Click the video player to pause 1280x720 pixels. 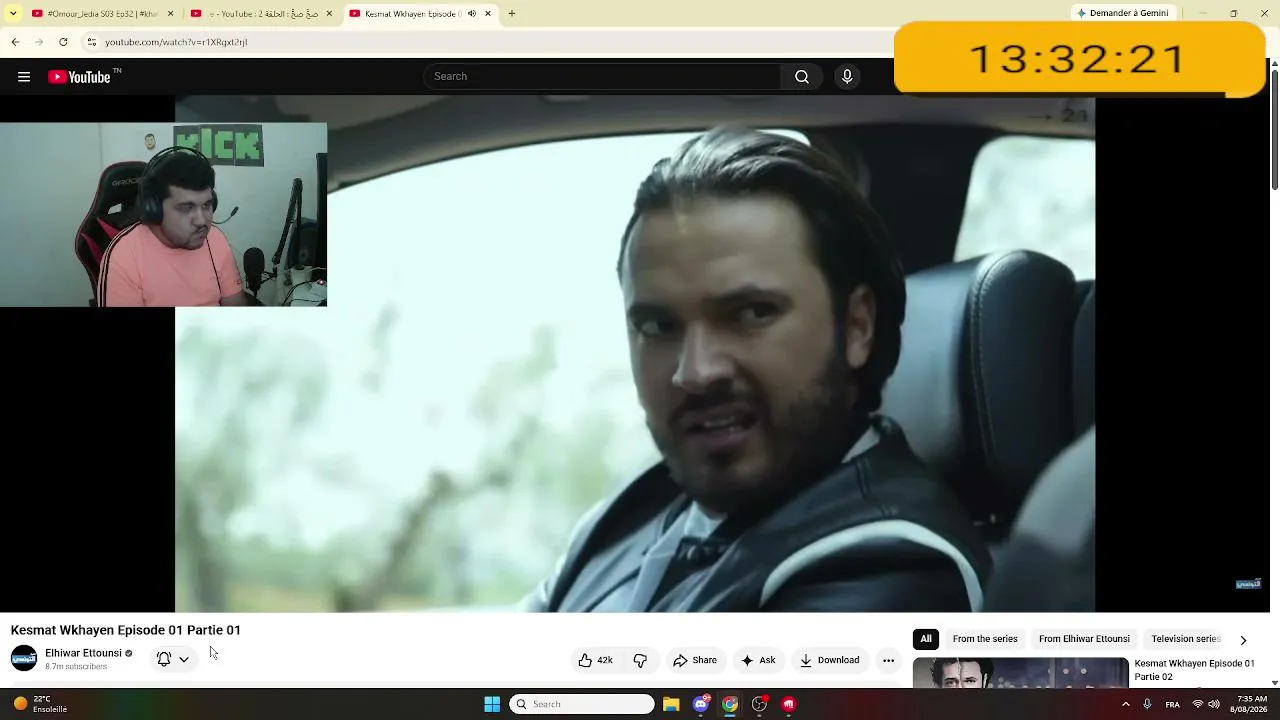pos(635,354)
